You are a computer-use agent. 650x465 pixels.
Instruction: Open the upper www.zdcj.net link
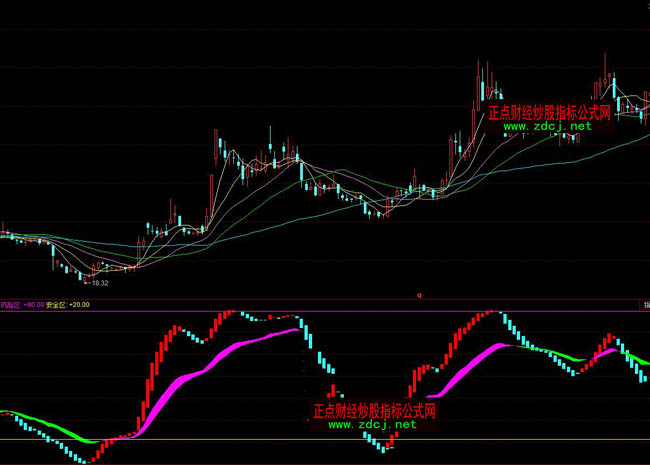[x=547, y=127]
